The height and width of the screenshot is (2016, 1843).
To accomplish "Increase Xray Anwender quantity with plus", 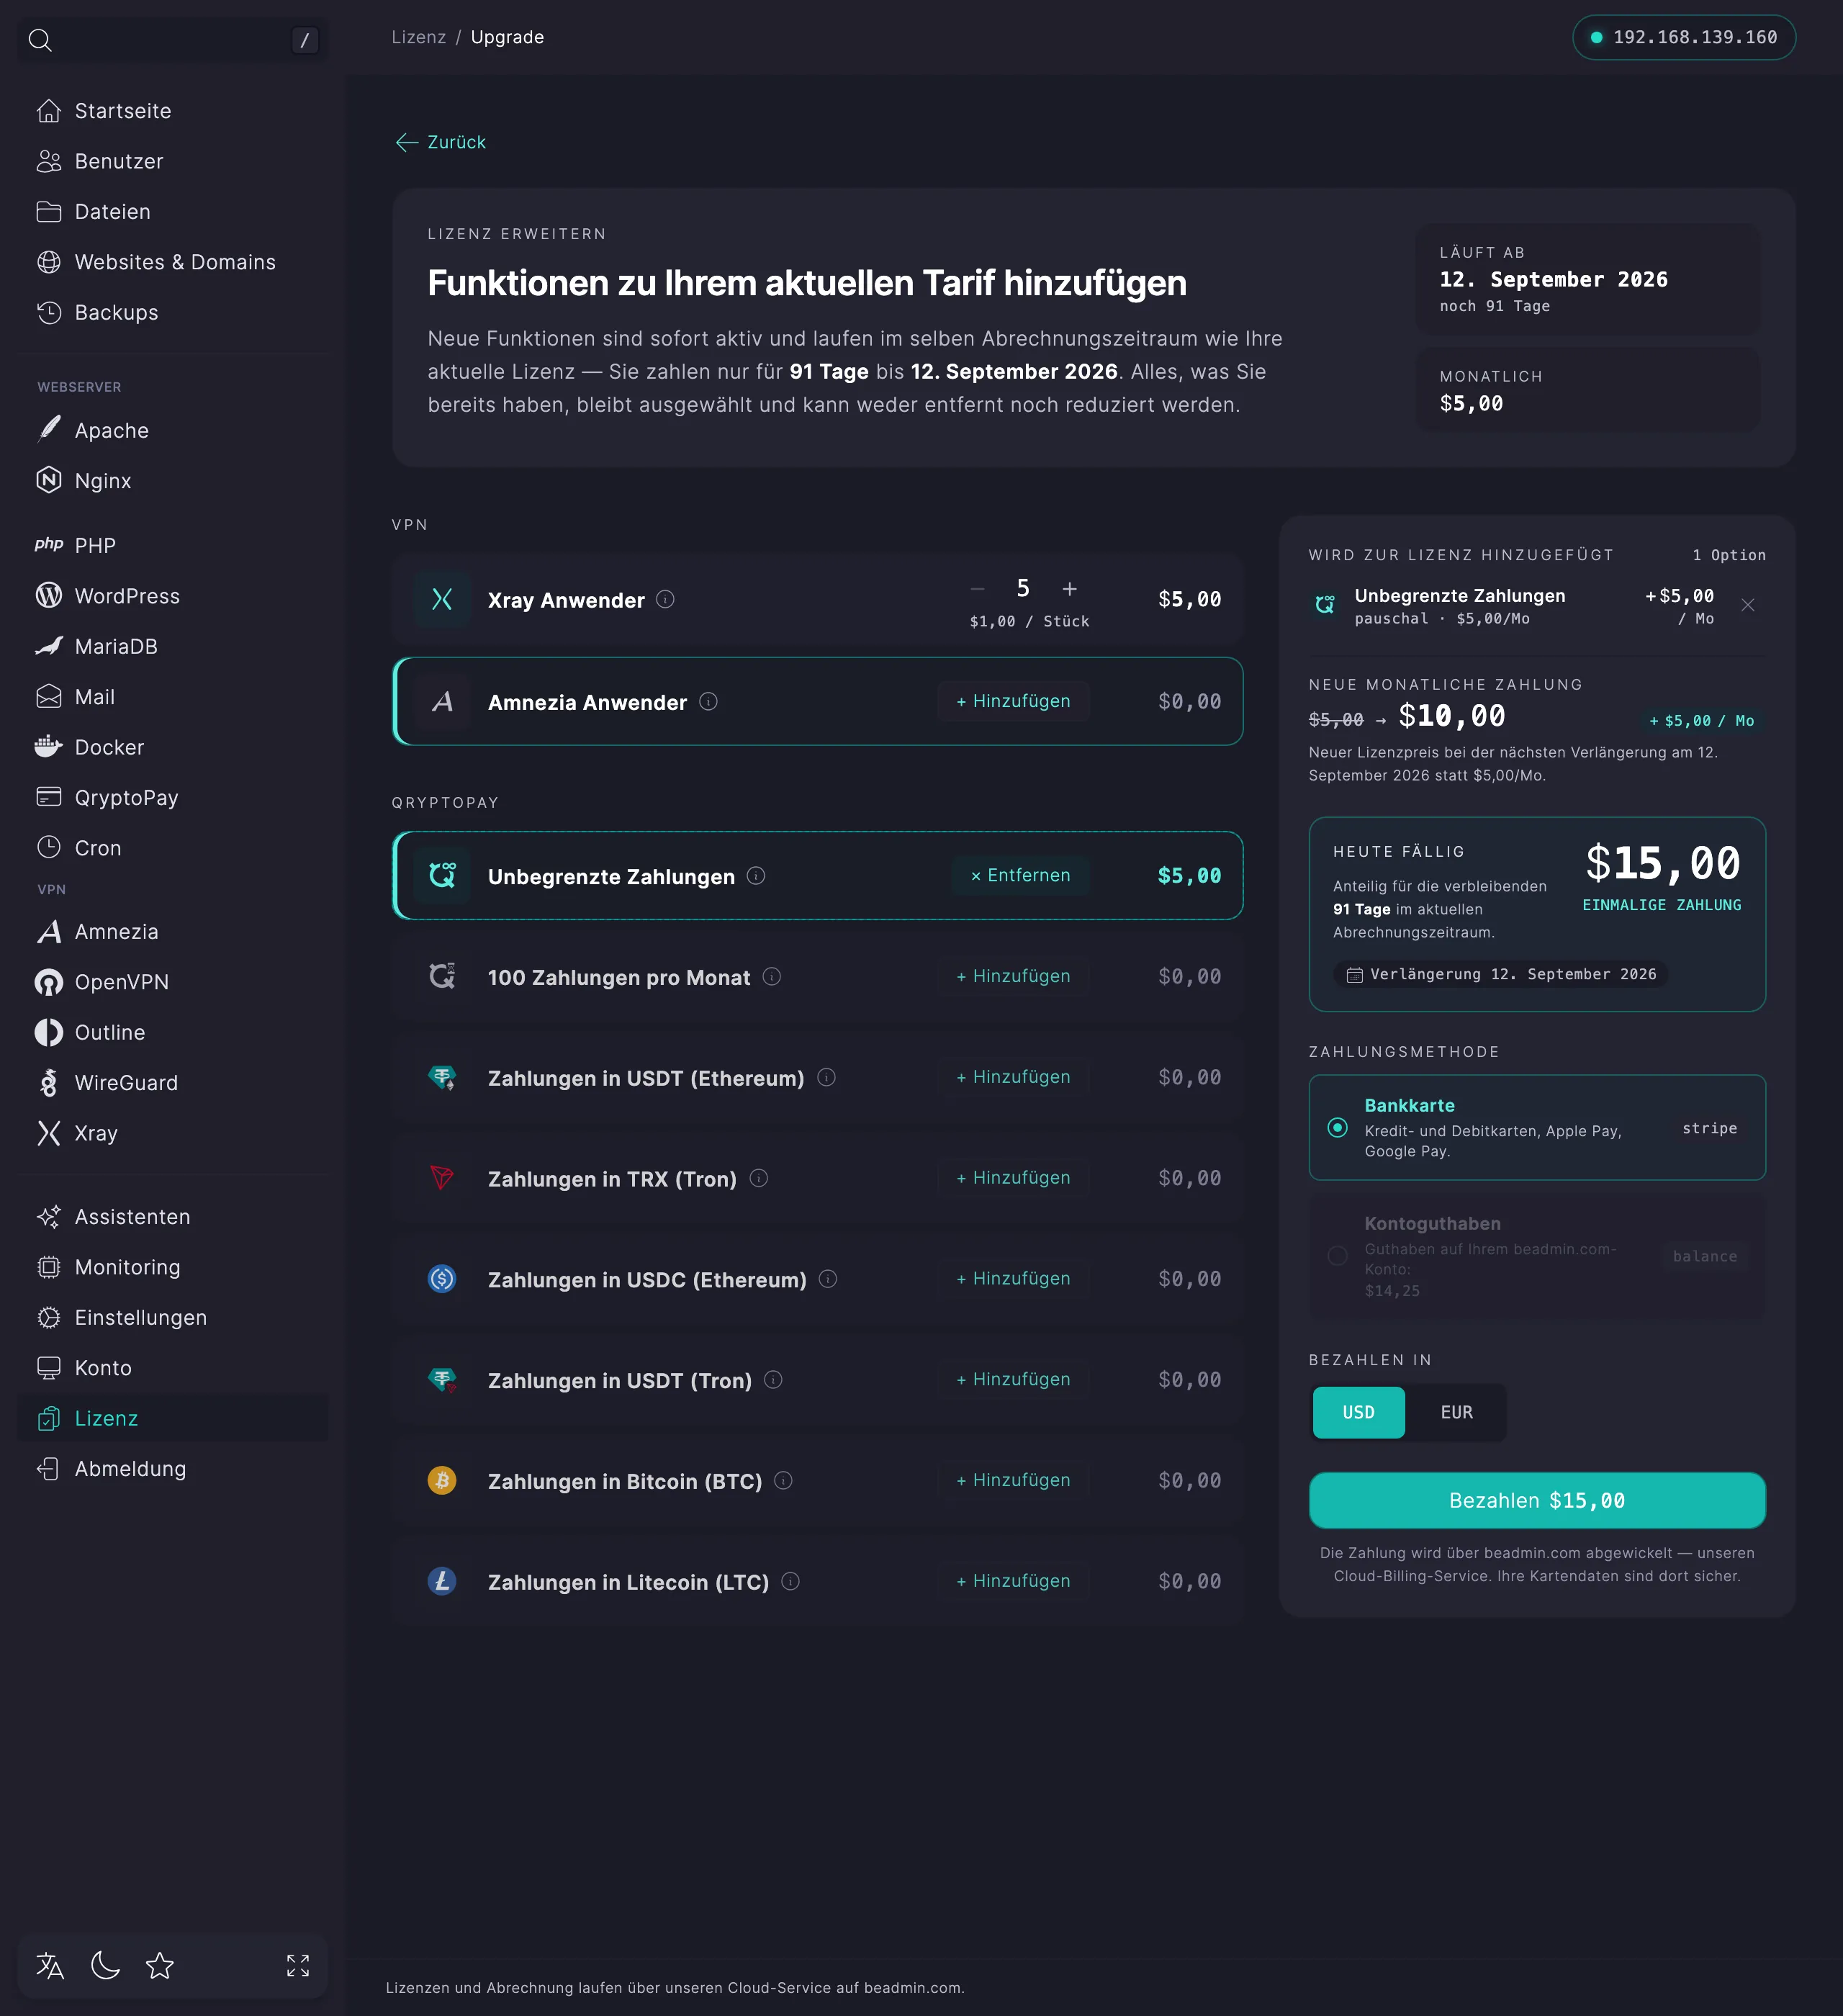I will [x=1070, y=589].
